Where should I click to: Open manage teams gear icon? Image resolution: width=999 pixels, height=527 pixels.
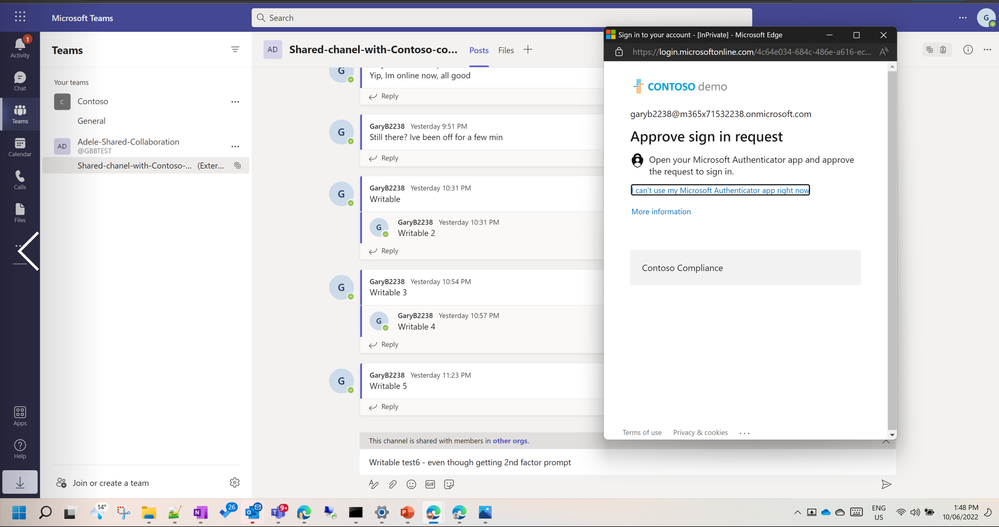click(234, 483)
